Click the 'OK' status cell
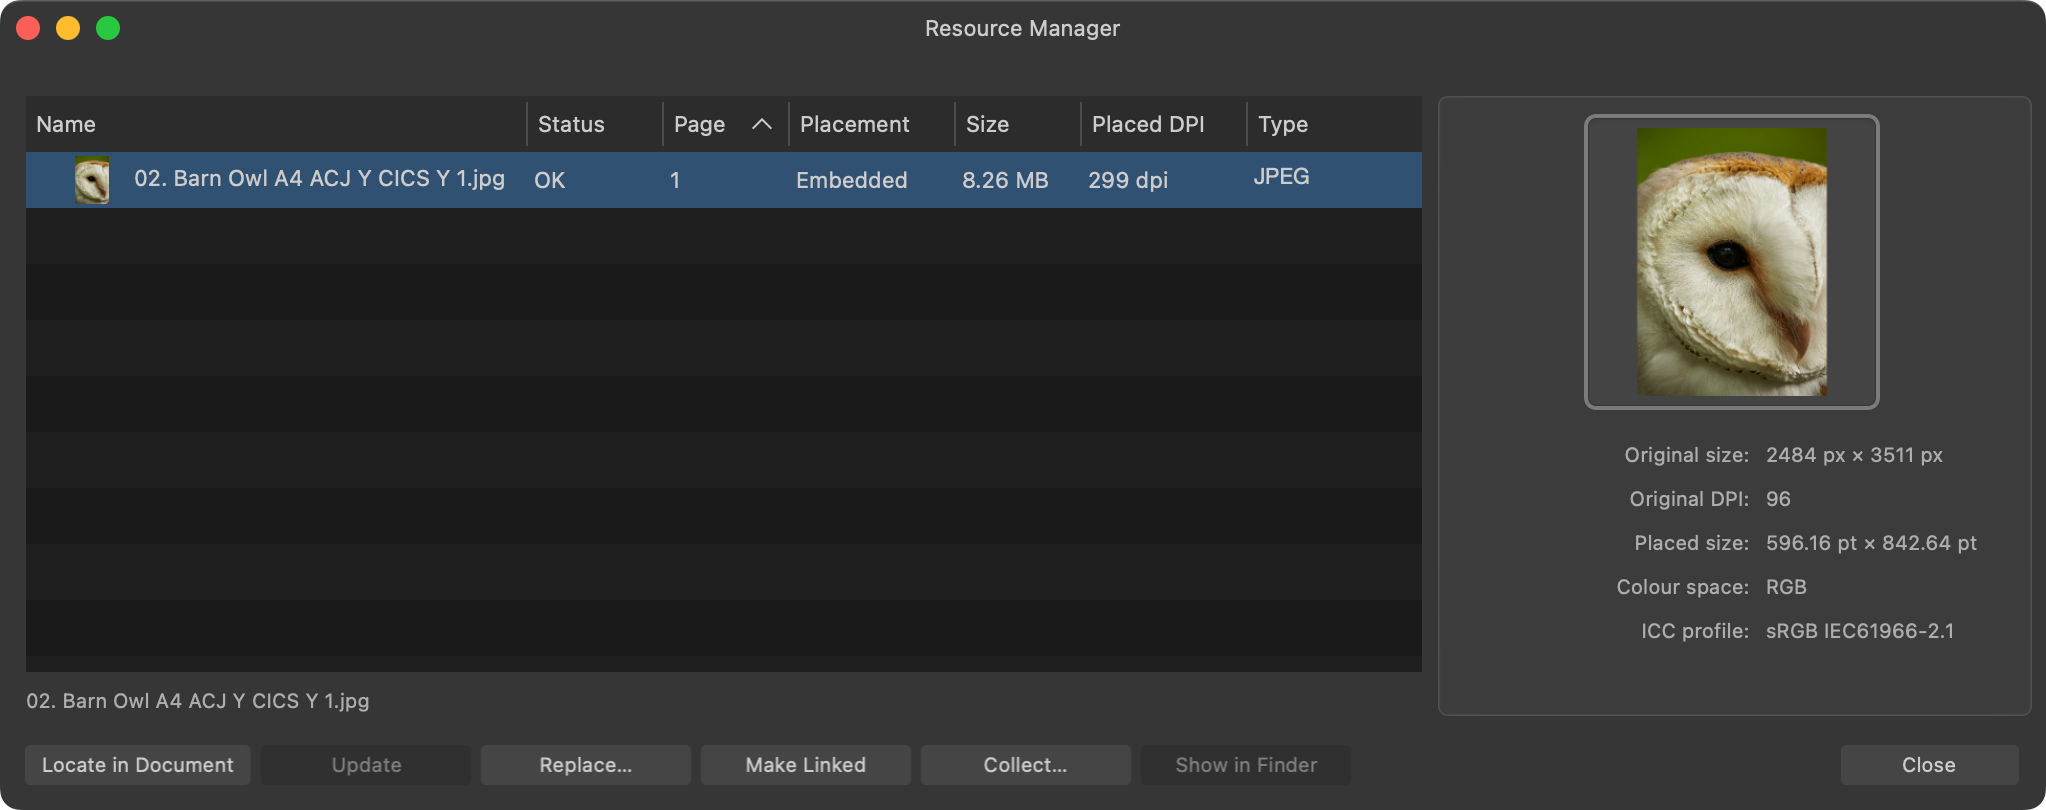This screenshot has height=810, width=2046. tap(550, 180)
